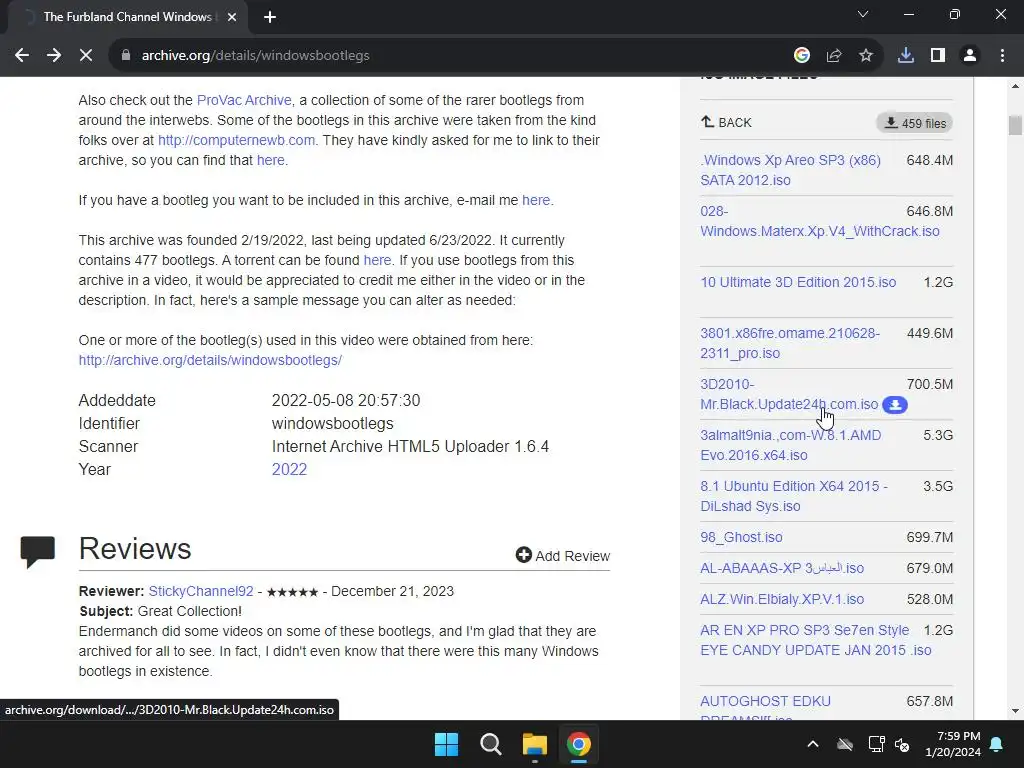The width and height of the screenshot is (1024, 768).
Task: Click the download icon beside 3D2010-Mr.Black iso
Action: [x=895, y=405]
